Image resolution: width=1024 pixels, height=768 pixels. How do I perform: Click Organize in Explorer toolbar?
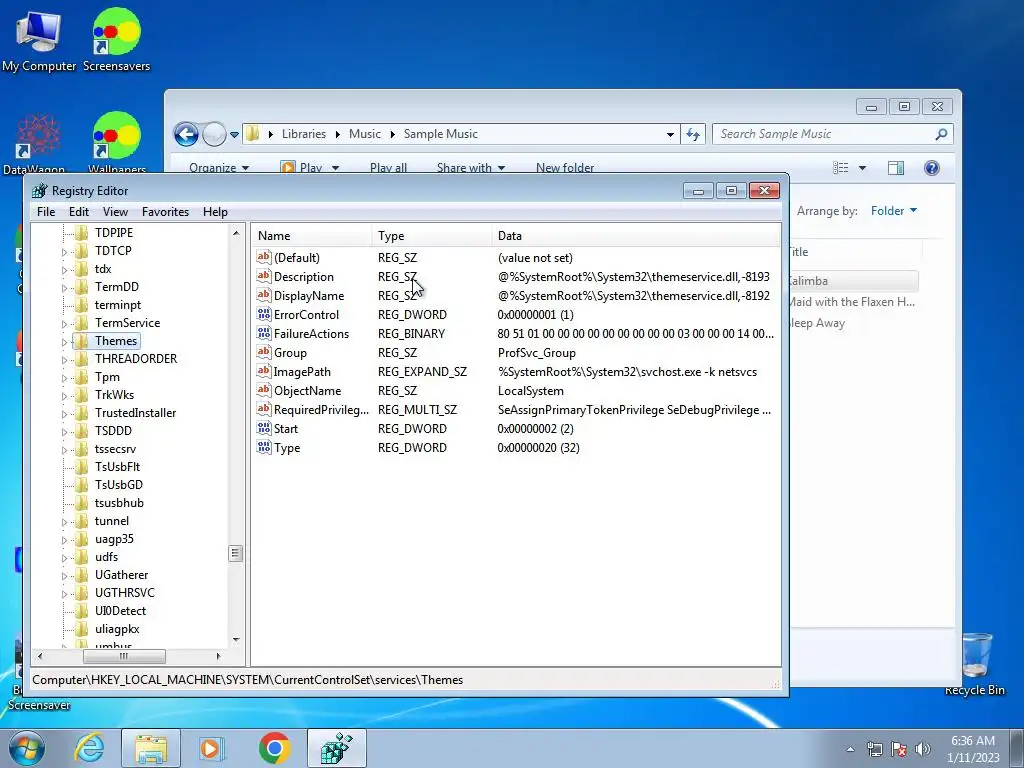coord(219,168)
